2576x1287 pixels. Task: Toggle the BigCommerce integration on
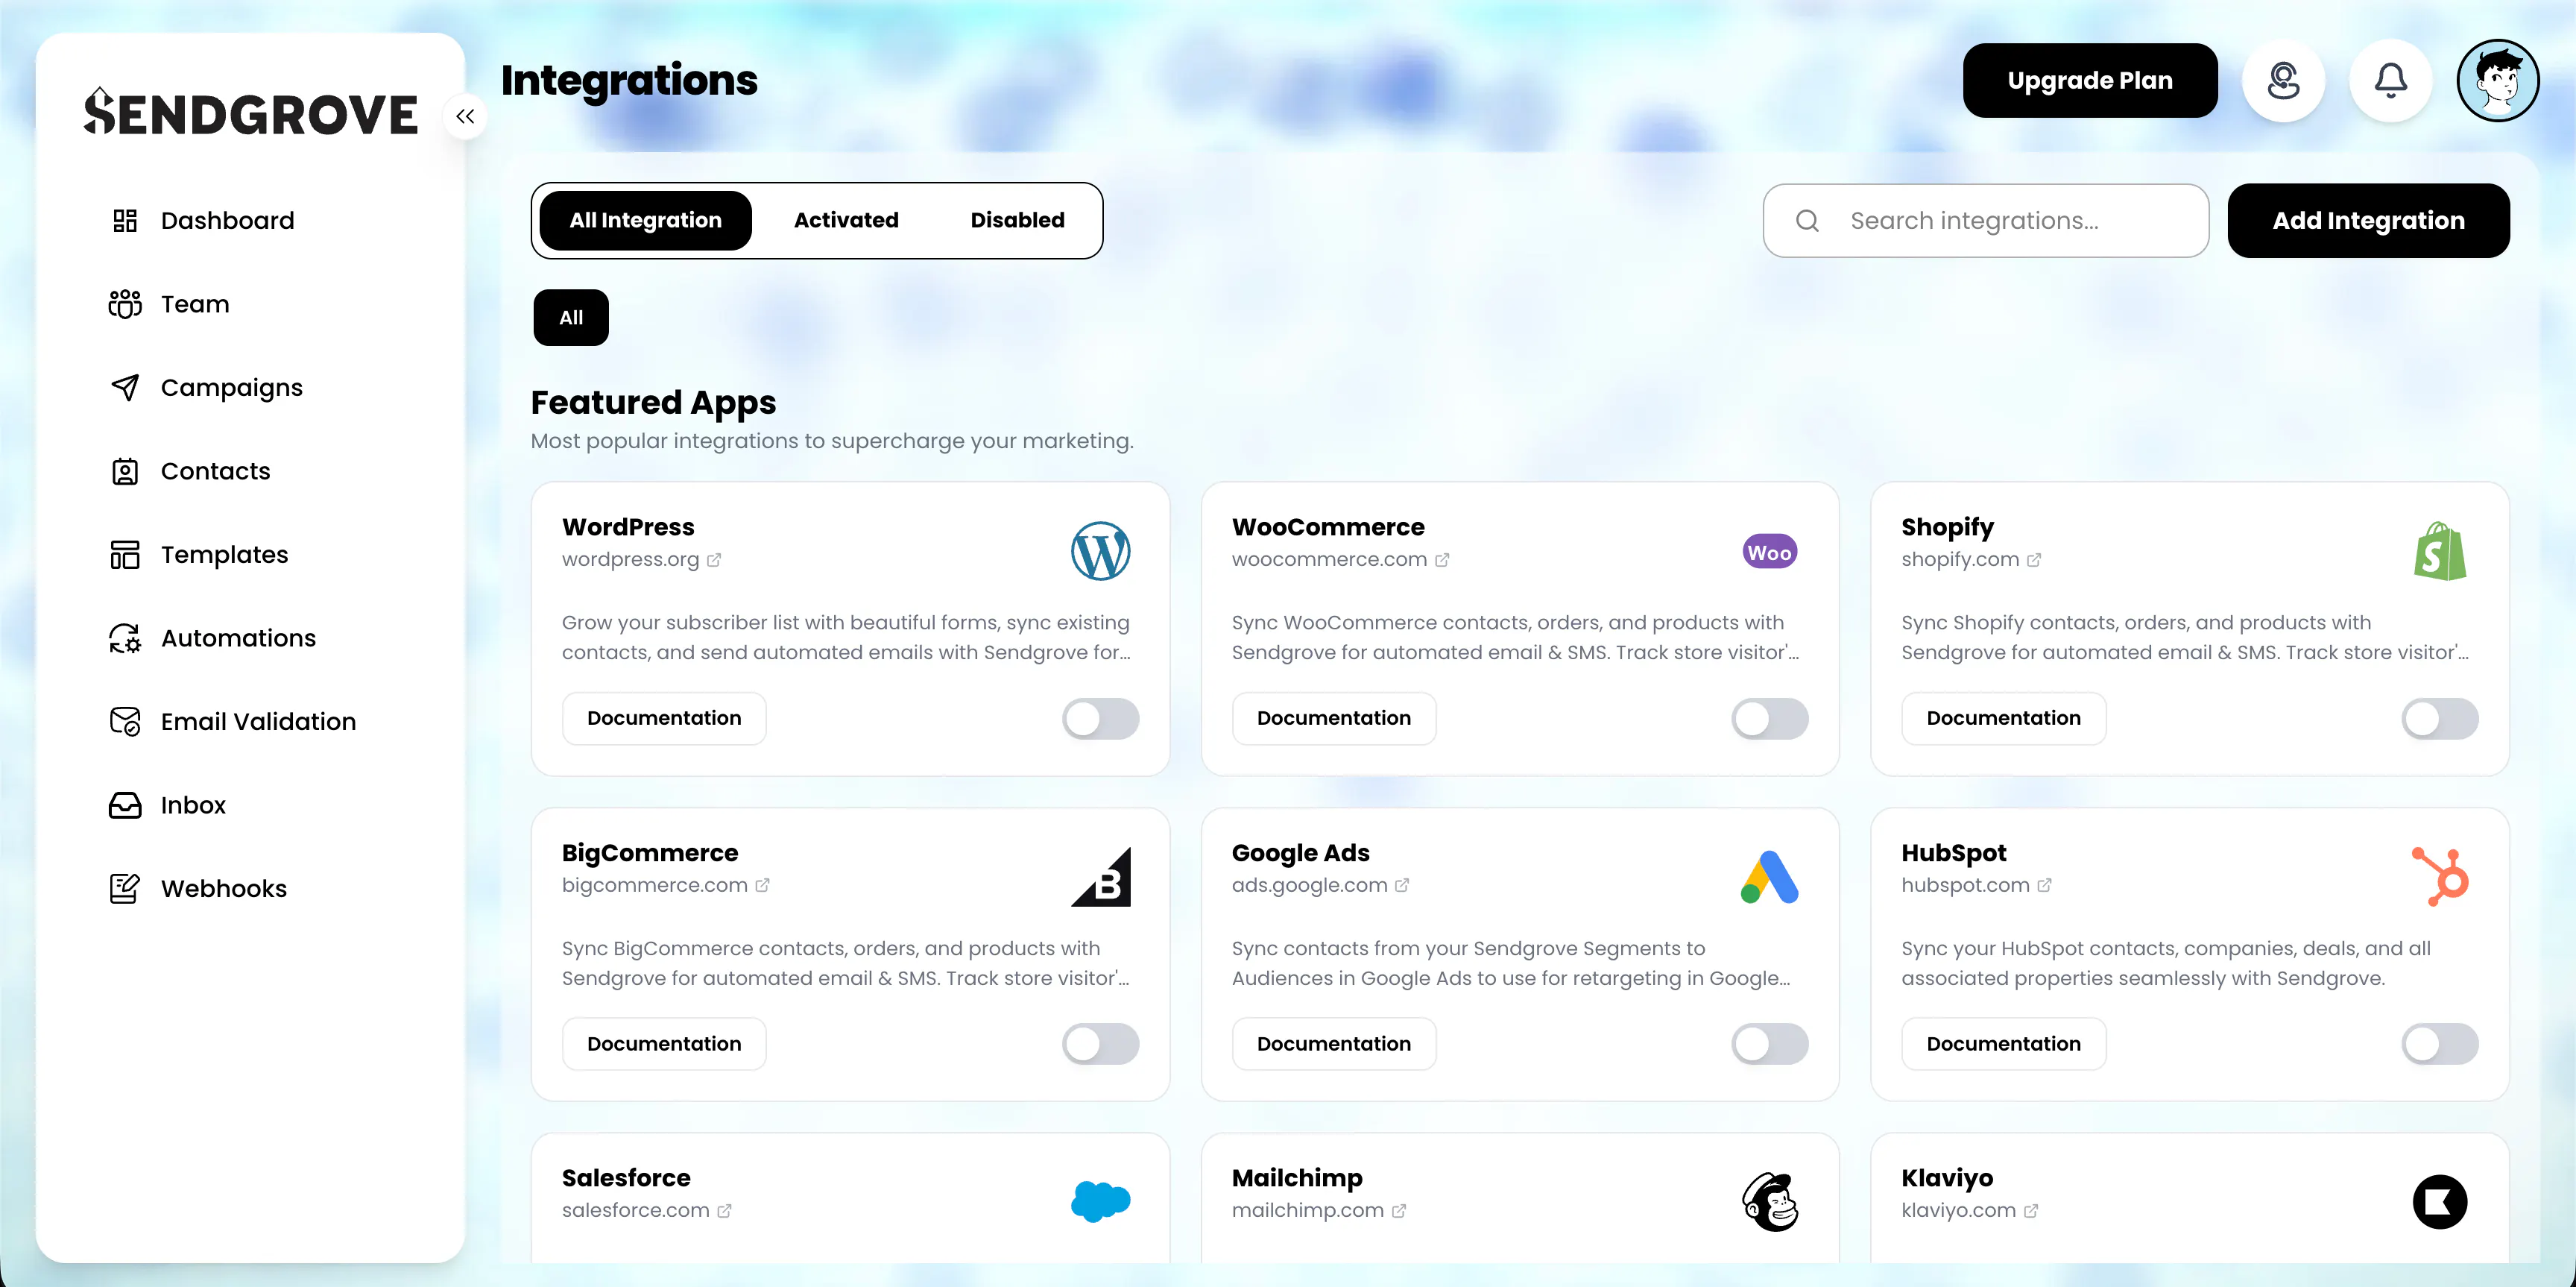(x=1100, y=1044)
